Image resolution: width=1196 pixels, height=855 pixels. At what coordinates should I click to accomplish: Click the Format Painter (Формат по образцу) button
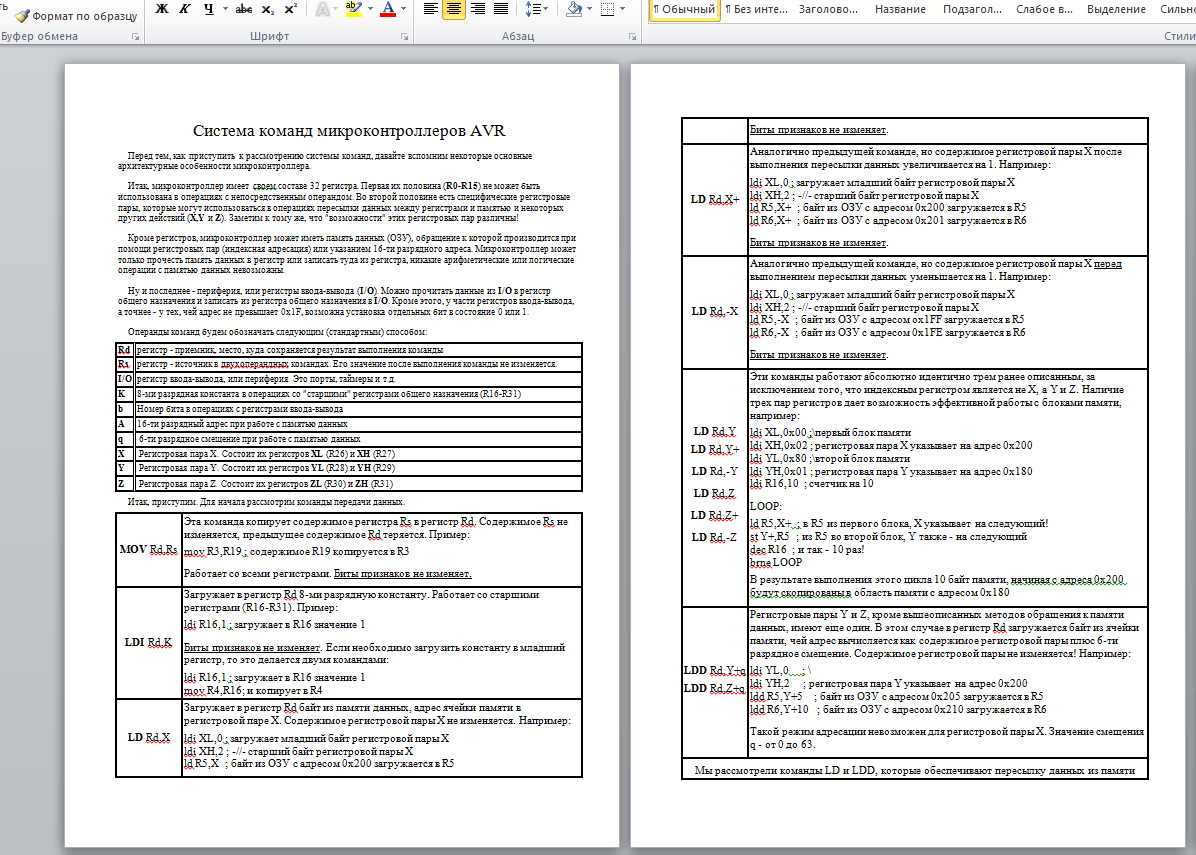coord(76,15)
